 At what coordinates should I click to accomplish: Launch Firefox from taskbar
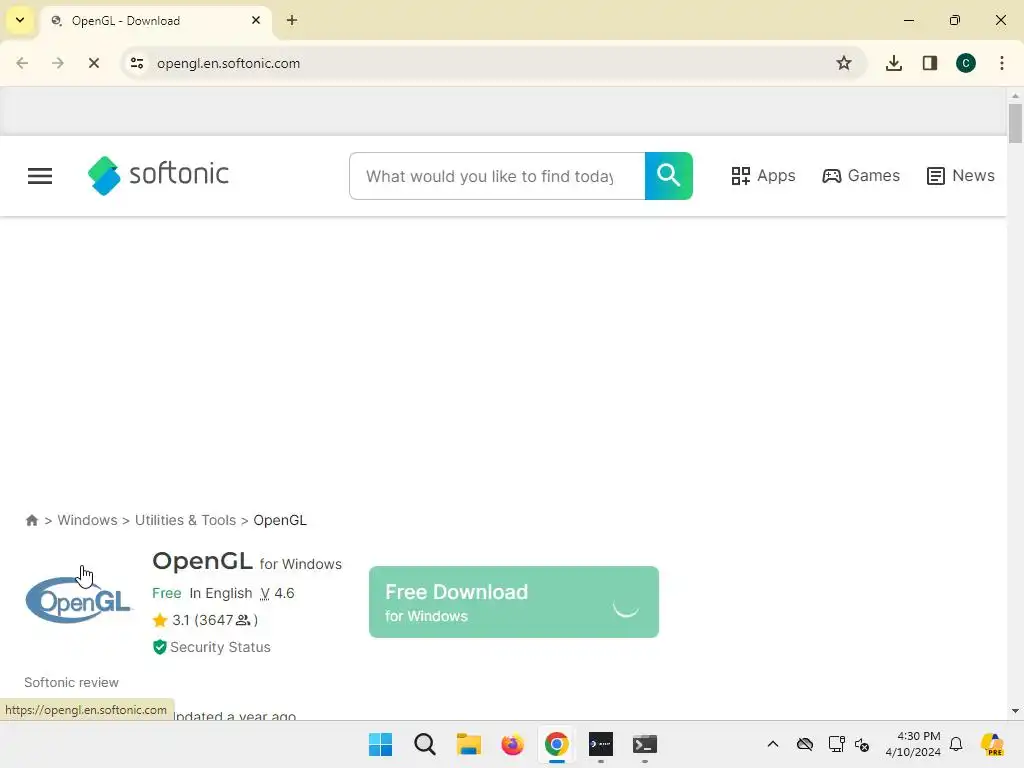point(513,744)
